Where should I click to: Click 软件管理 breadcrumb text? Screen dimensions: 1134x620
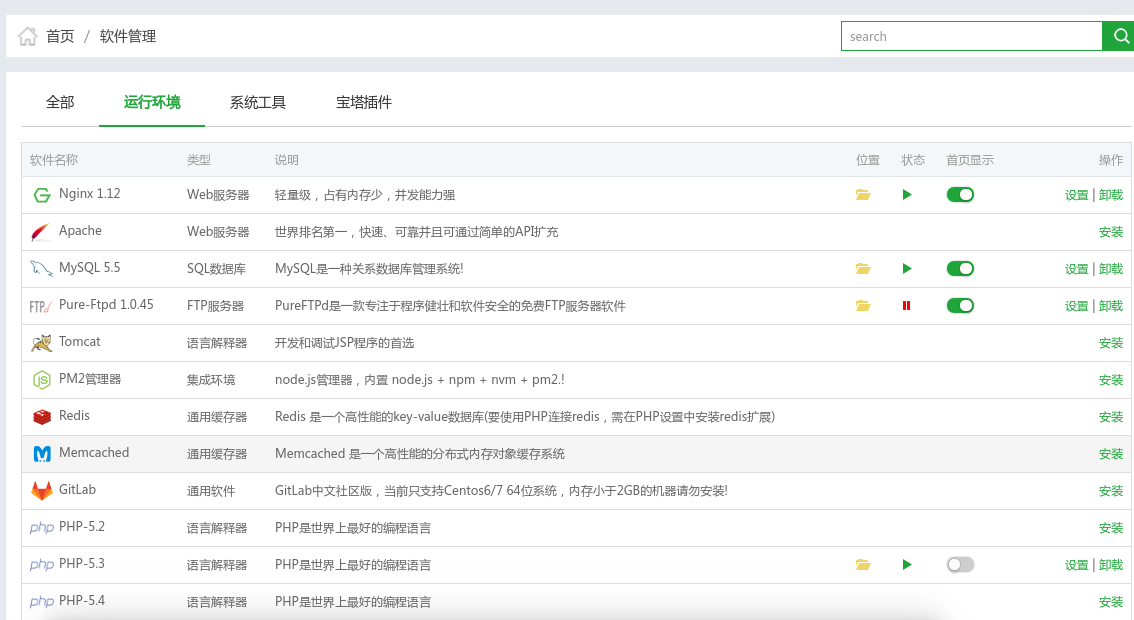(x=128, y=36)
